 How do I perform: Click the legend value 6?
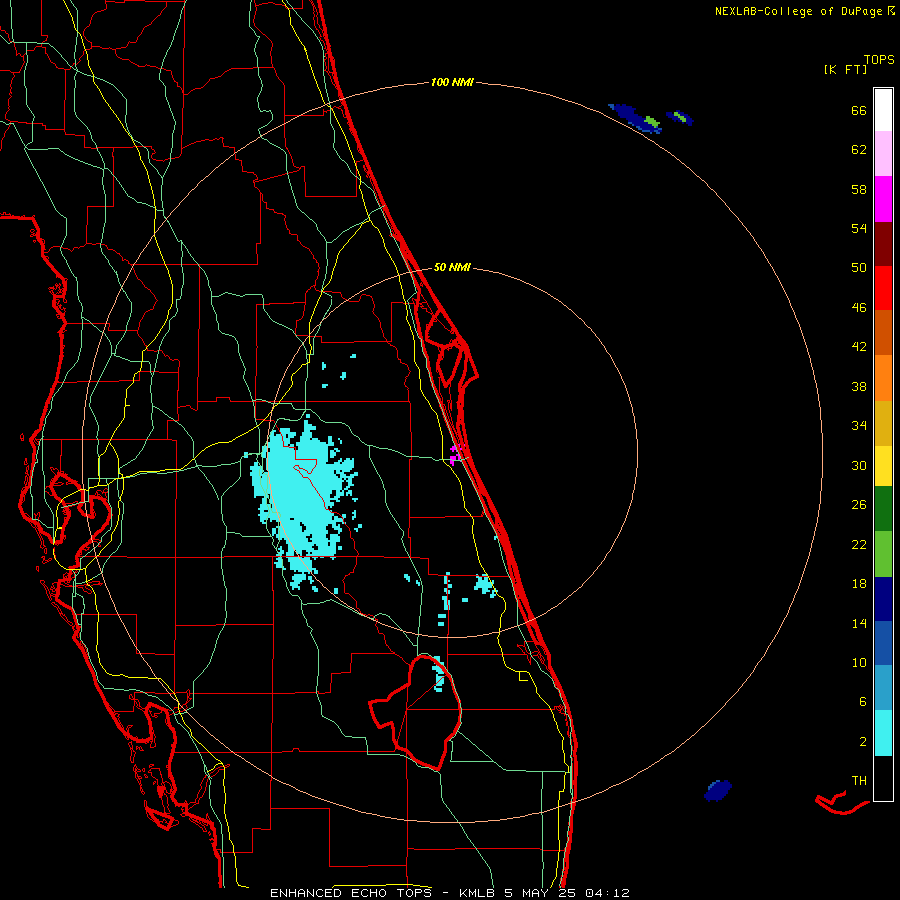862,702
